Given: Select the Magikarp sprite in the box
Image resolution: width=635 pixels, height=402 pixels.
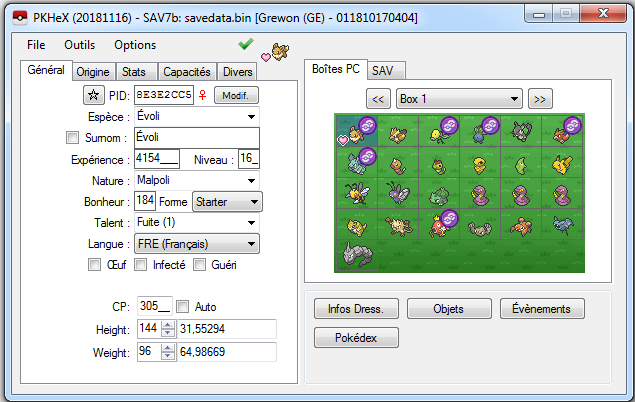Looking at the screenshot, I should tap(440, 225).
